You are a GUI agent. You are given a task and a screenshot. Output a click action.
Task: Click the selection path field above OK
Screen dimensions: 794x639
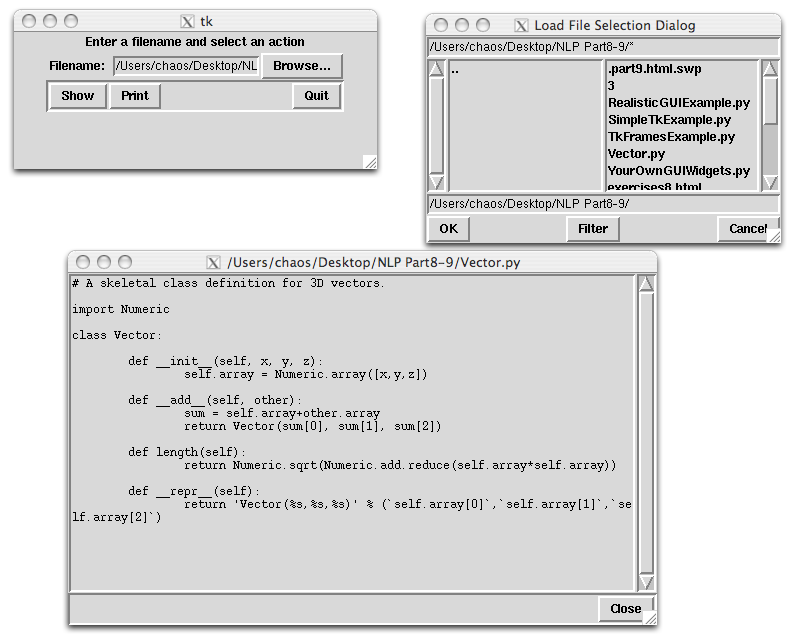point(603,203)
